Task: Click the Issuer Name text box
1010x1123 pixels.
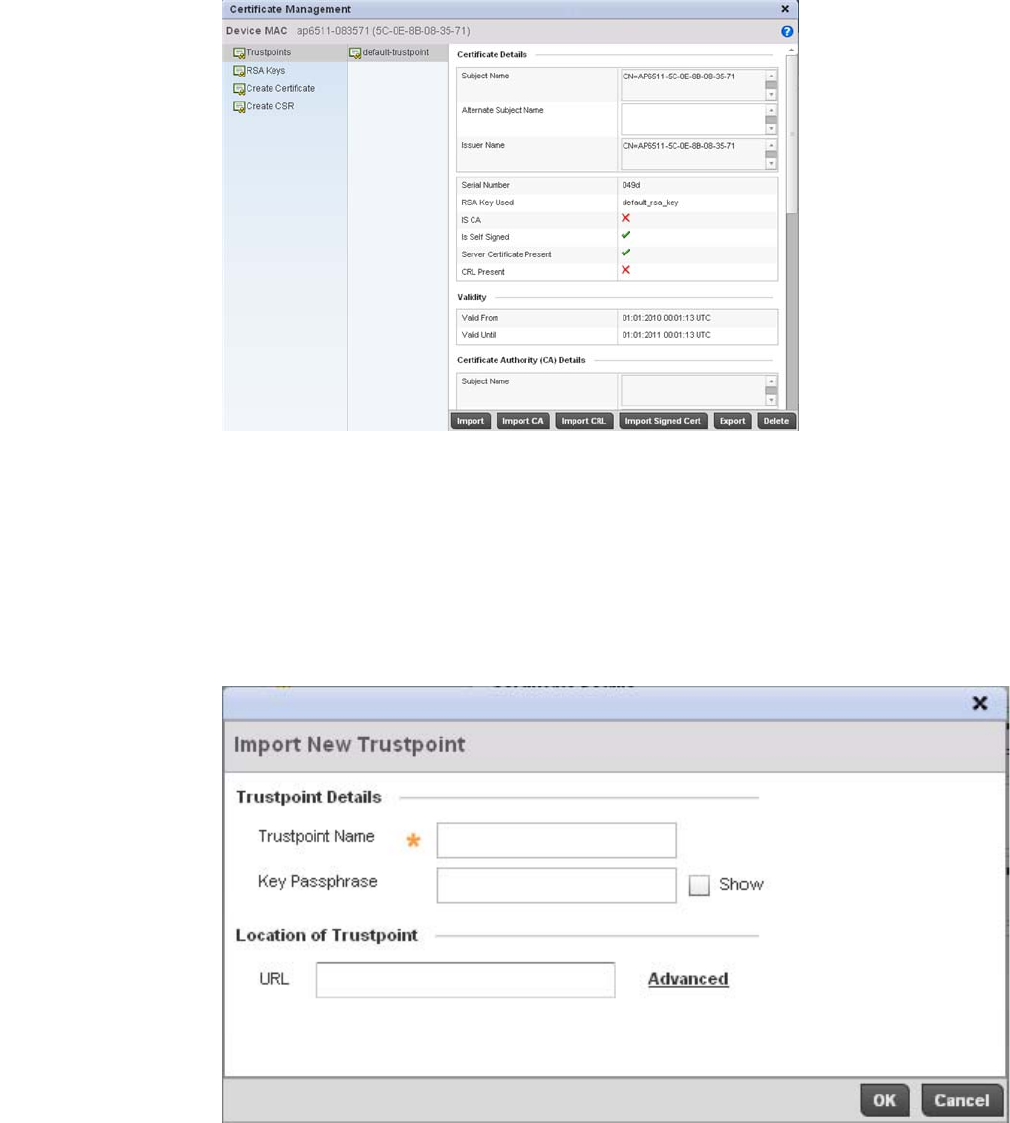Action: [693, 154]
